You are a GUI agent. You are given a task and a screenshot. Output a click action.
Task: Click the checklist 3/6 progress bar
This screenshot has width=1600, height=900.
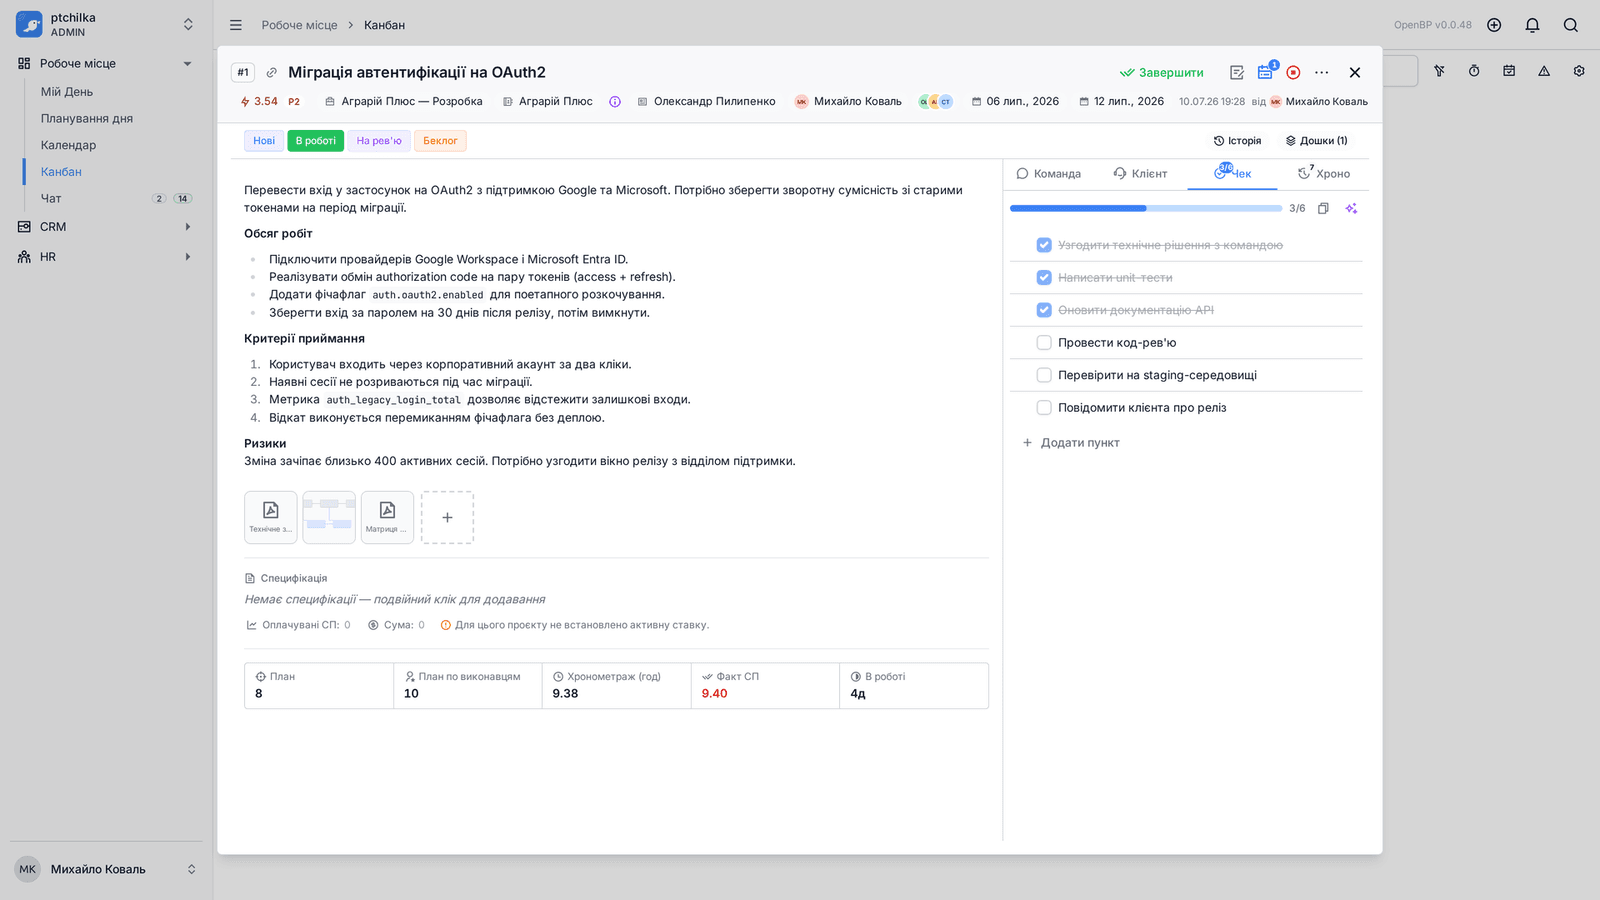point(1146,209)
